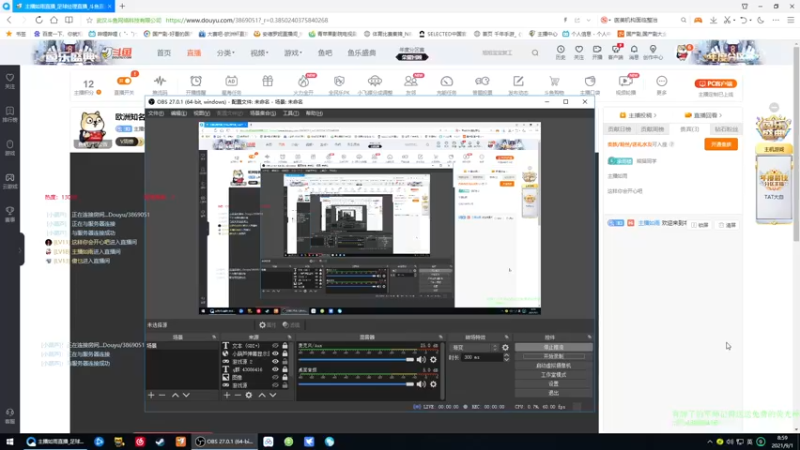This screenshot has width=800, height=450.
Task: Open OBS 场景集合 menu
Action: (x=263, y=113)
